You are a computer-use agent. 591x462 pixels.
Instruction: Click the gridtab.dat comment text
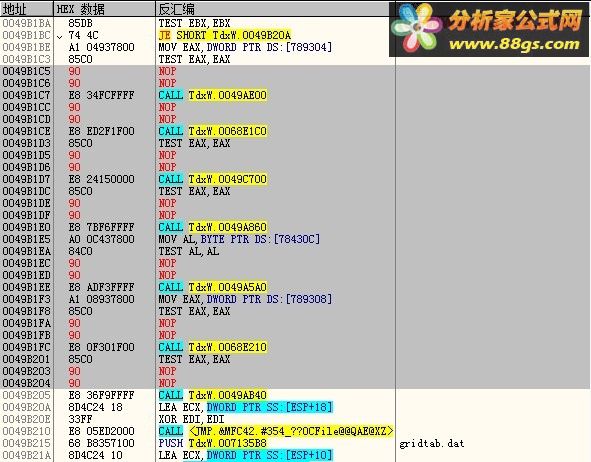pos(432,444)
